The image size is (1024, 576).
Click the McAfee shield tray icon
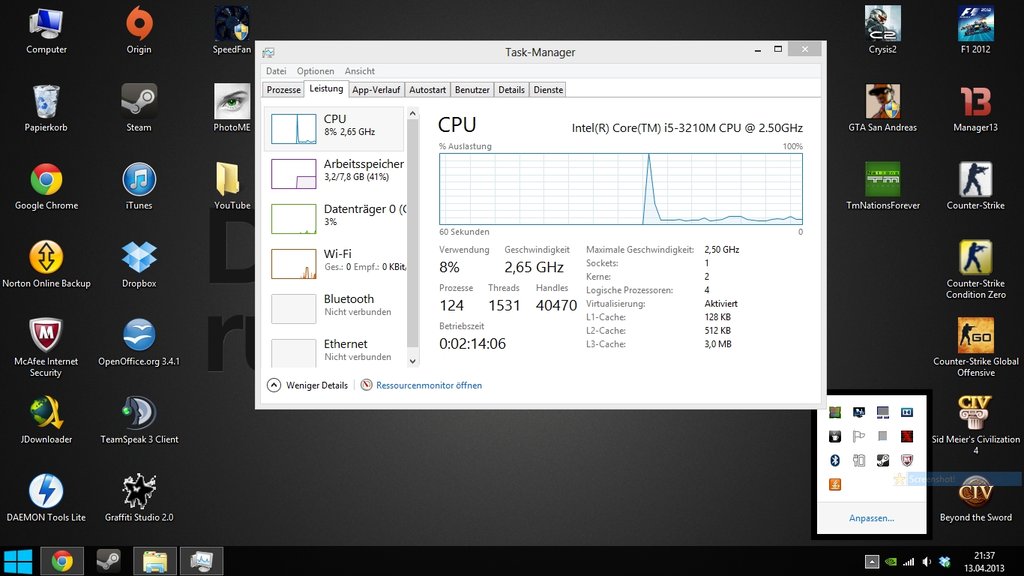click(x=907, y=461)
